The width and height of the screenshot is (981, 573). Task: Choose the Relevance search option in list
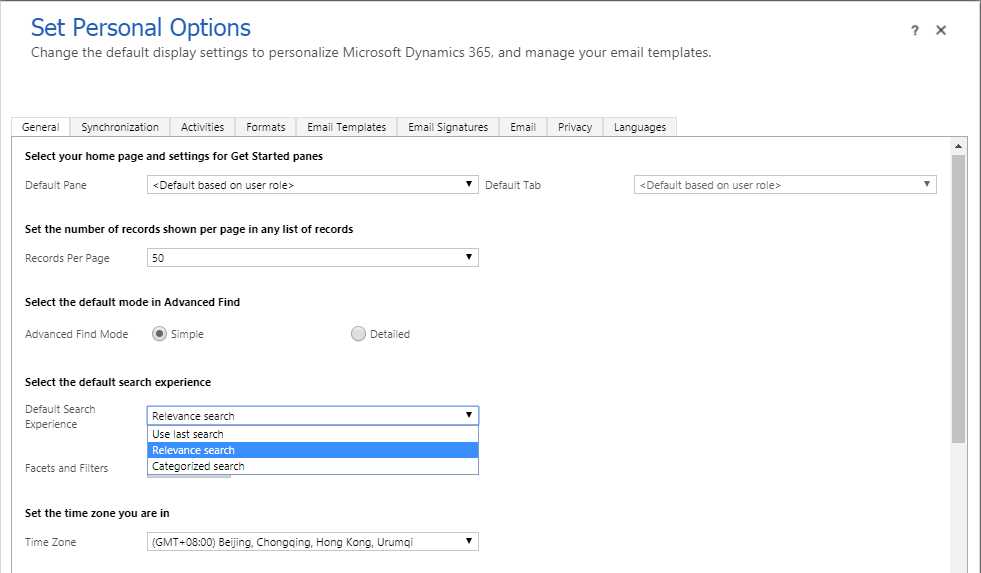pos(313,450)
